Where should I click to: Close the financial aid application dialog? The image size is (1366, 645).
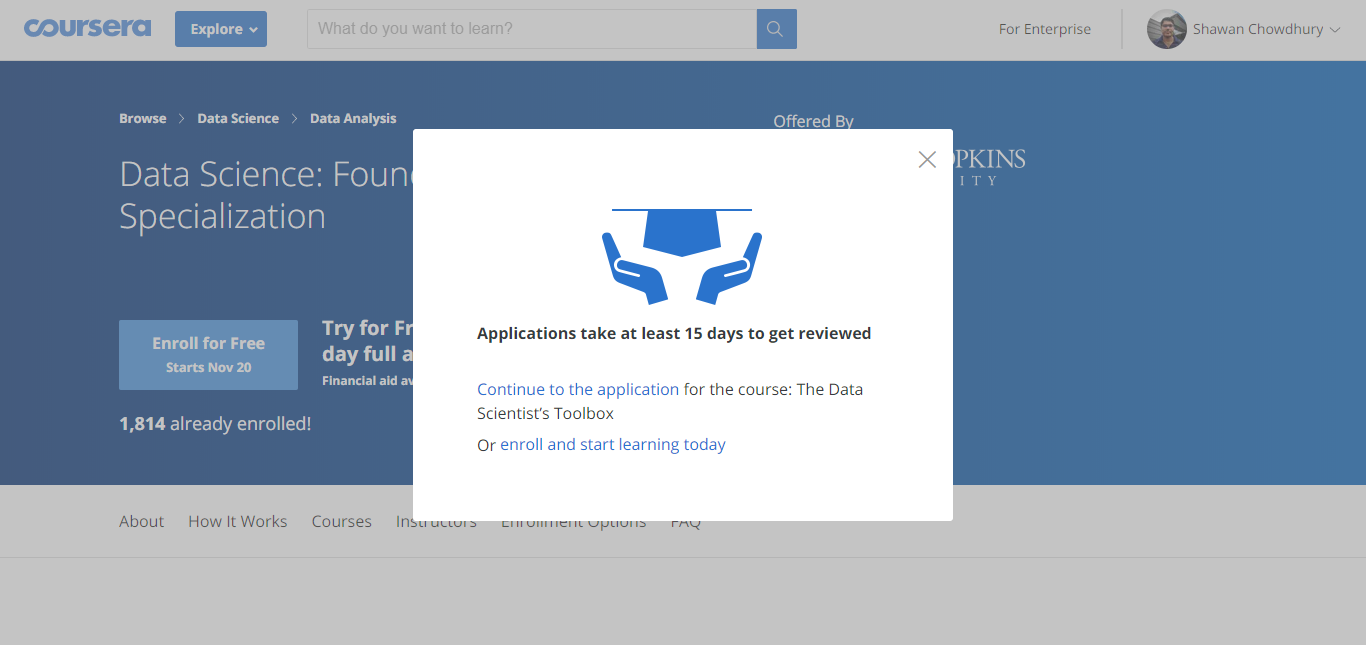pyautogui.click(x=927, y=160)
